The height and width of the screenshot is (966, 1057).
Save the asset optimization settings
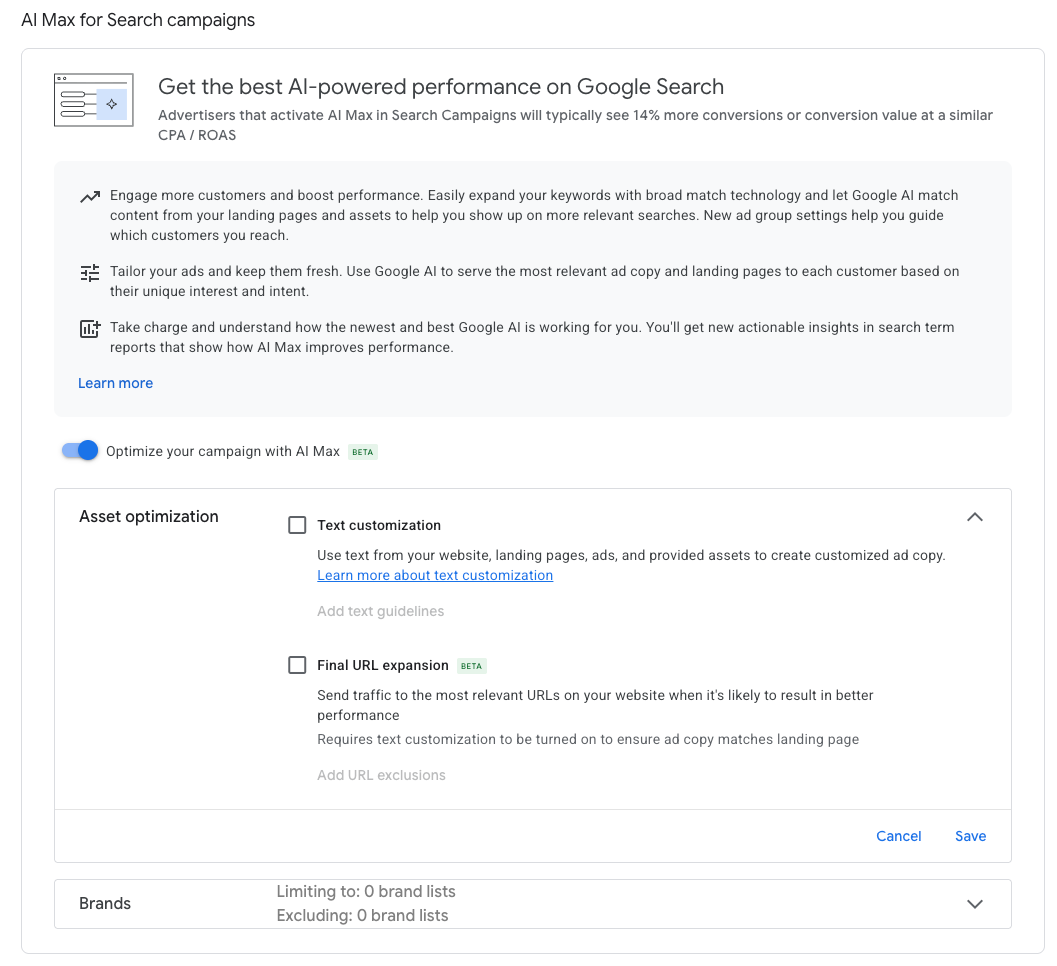(970, 836)
